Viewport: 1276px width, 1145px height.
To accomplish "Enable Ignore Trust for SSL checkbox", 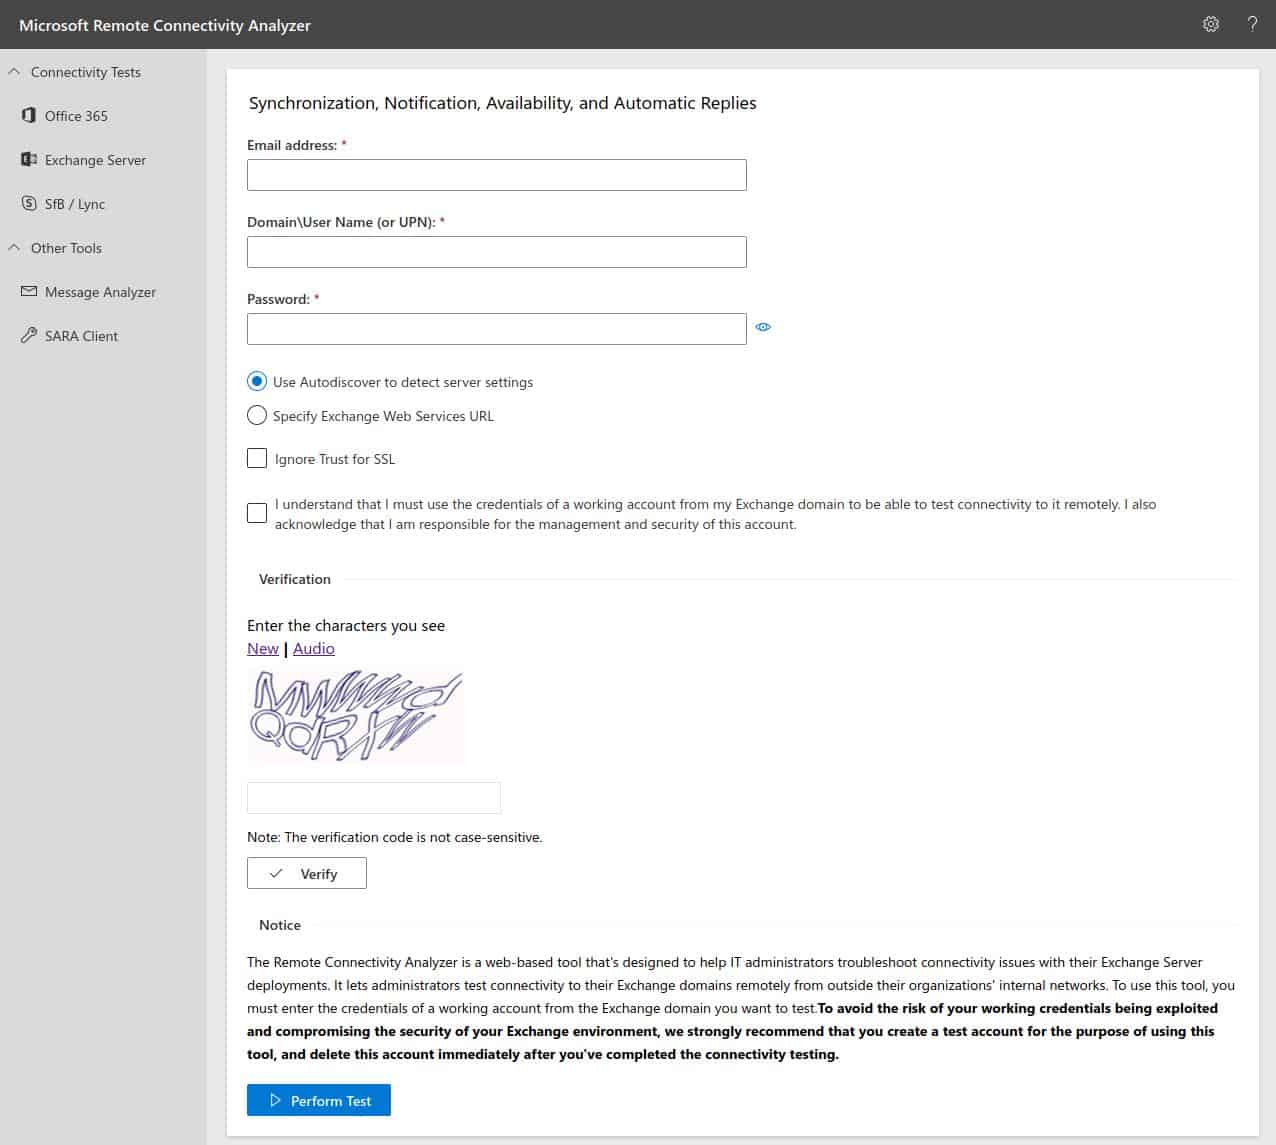I will pos(257,458).
